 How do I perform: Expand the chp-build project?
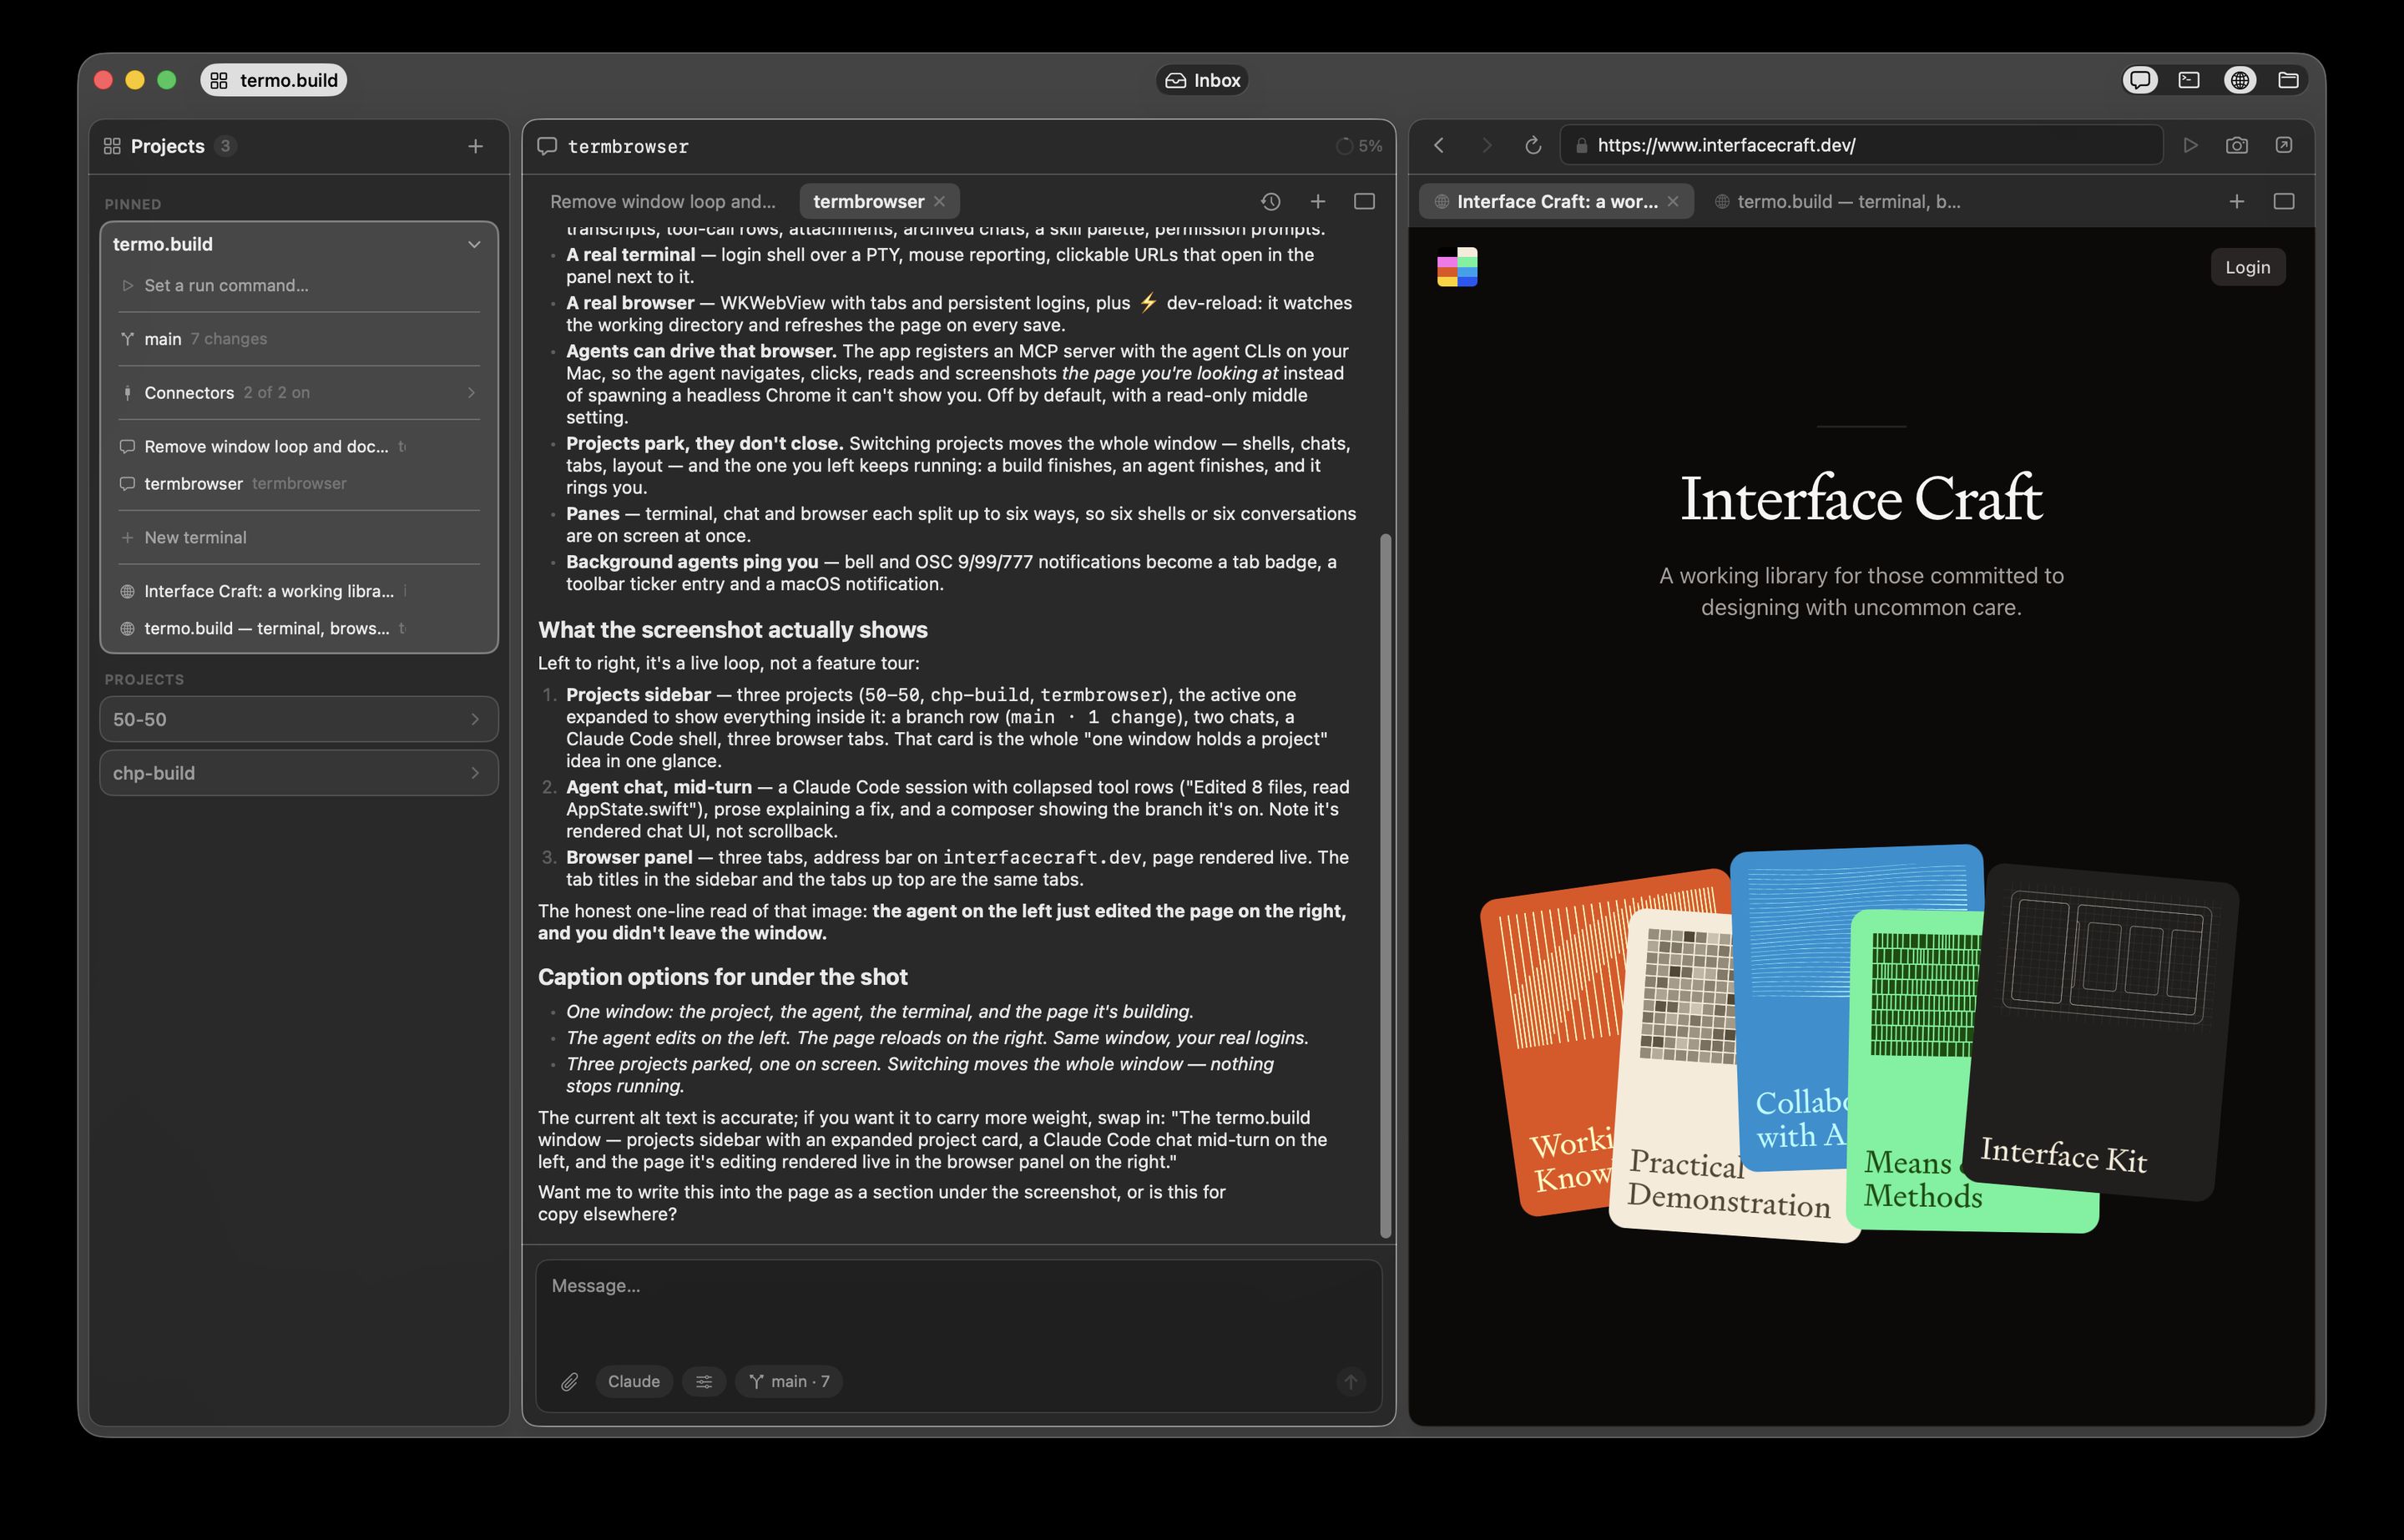(299, 773)
